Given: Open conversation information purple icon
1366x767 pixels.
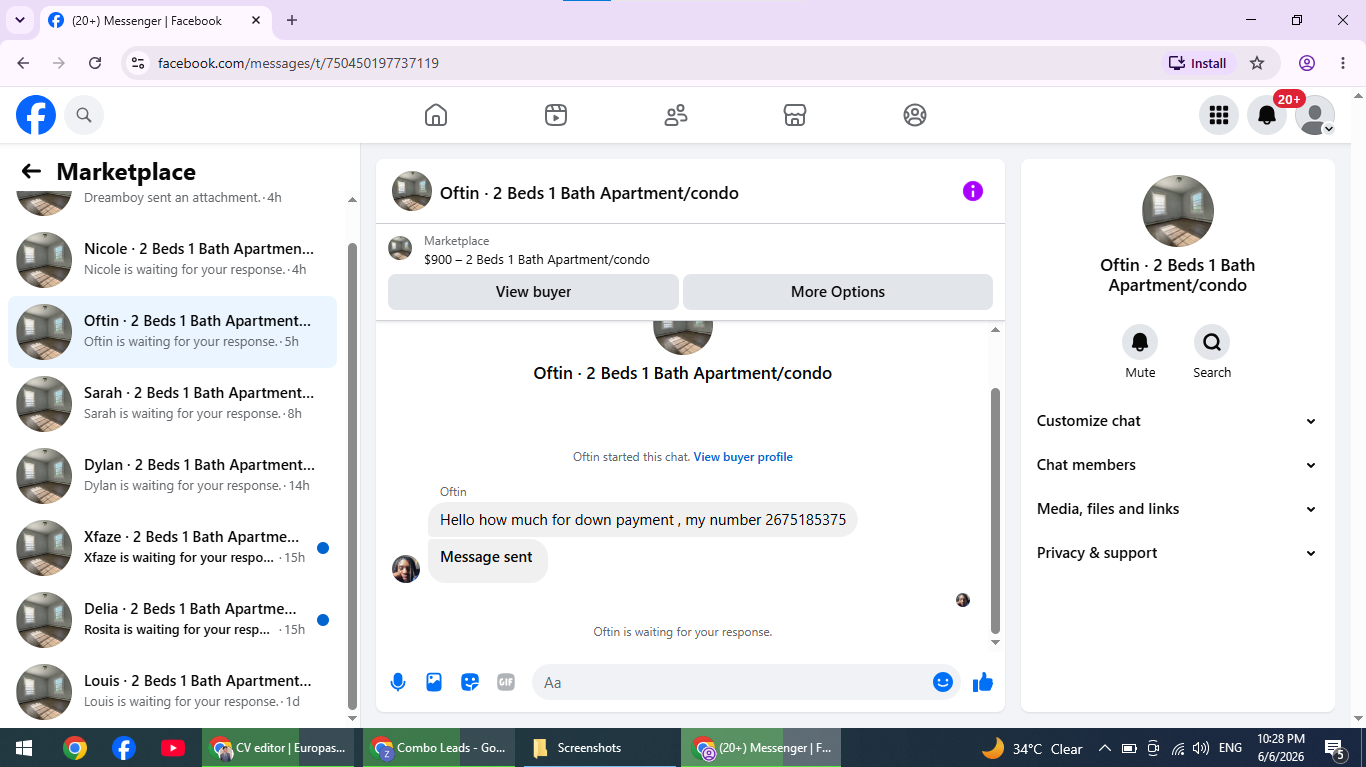Looking at the screenshot, I should (973, 191).
